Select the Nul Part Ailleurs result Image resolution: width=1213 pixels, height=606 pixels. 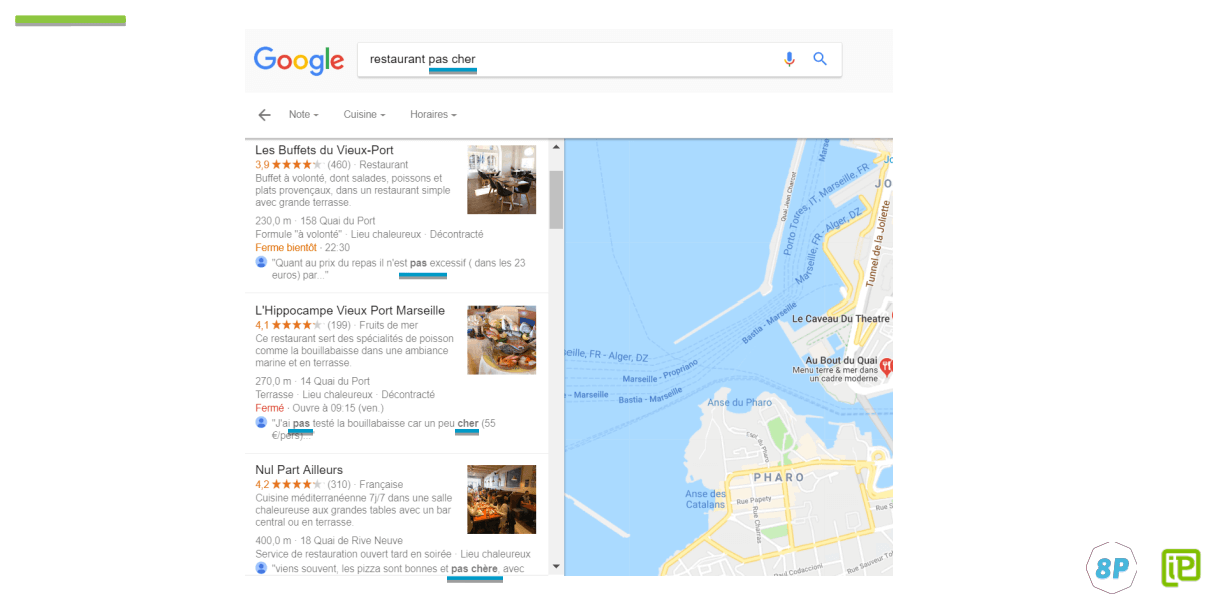(x=299, y=470)
